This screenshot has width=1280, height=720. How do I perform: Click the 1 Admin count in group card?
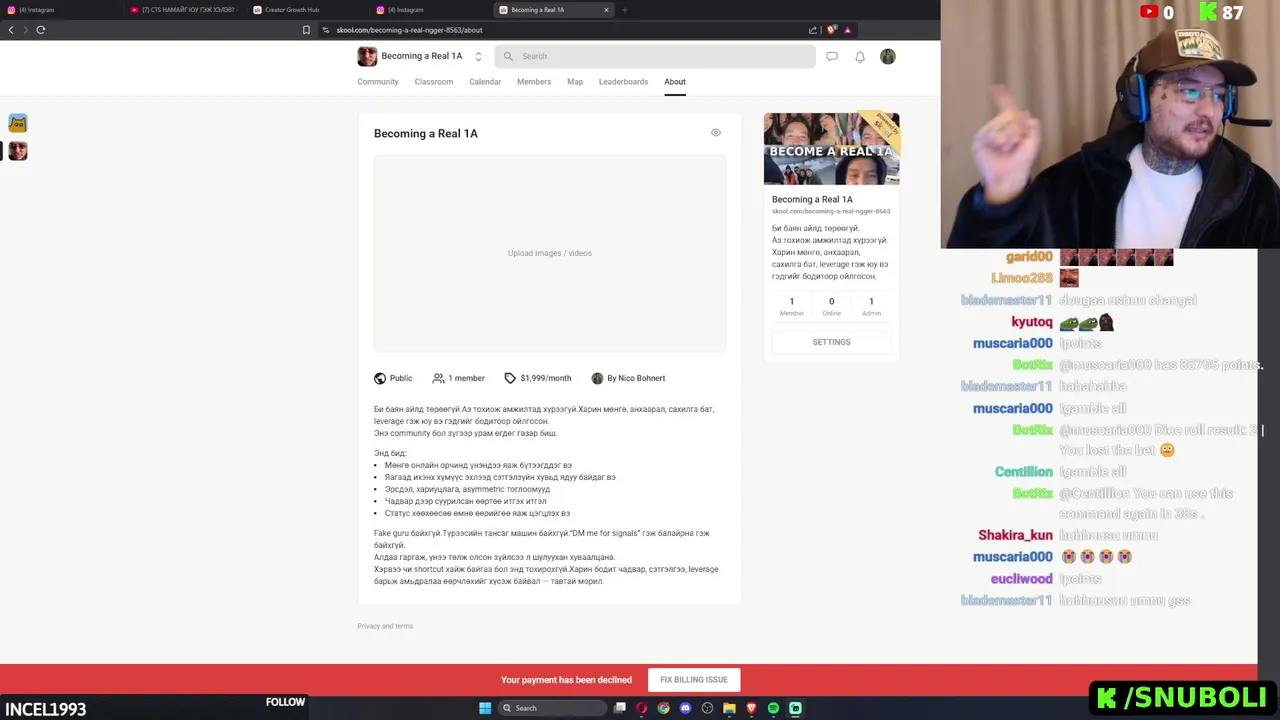tap(871, 306)
